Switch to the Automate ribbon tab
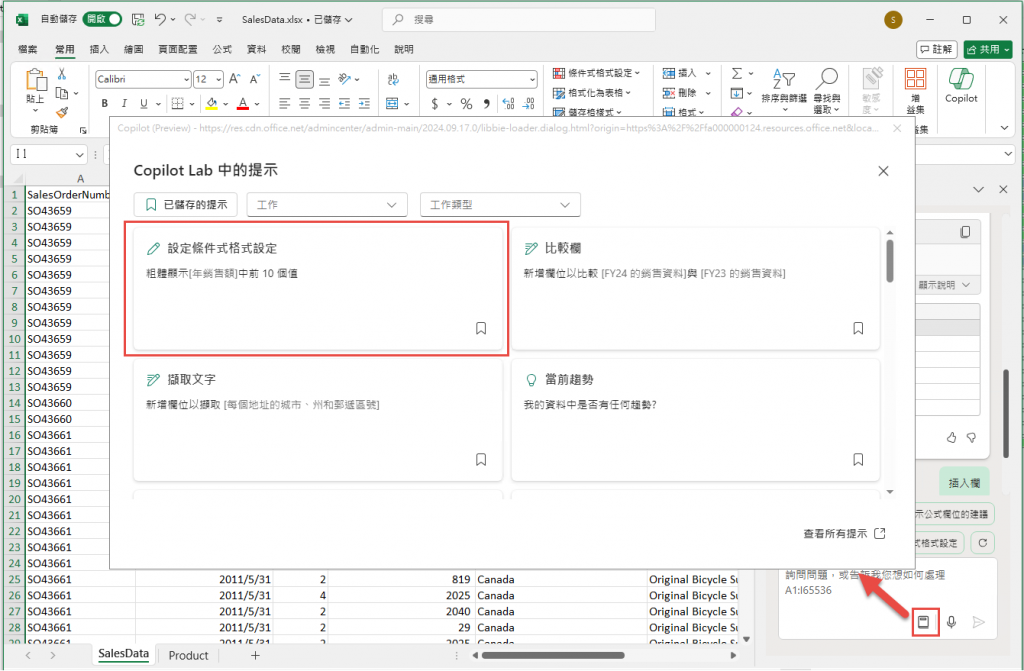1024x671 pixels. tap(364, 49)
